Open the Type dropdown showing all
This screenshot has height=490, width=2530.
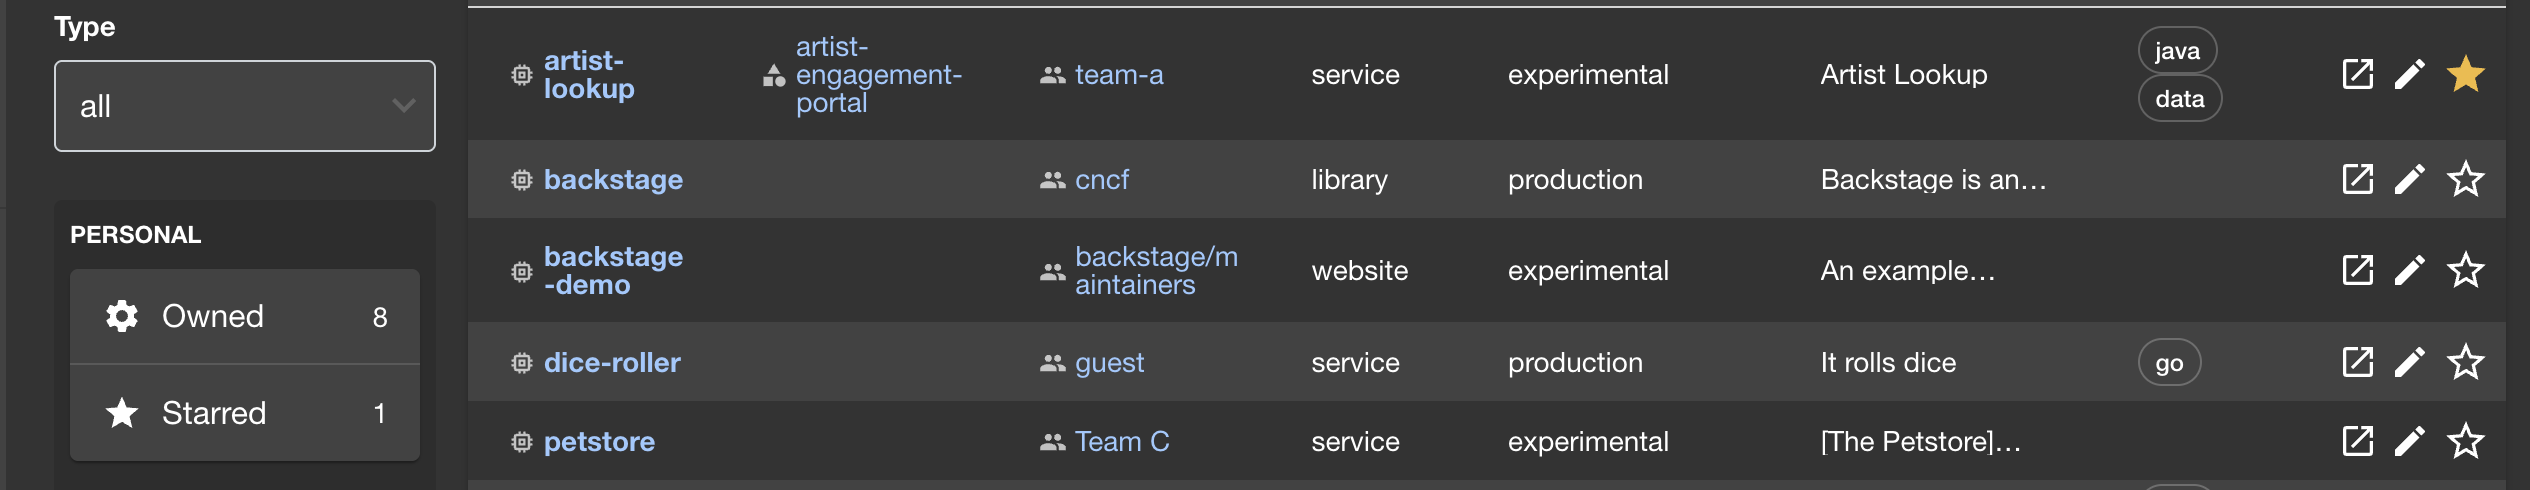point(245,106)
